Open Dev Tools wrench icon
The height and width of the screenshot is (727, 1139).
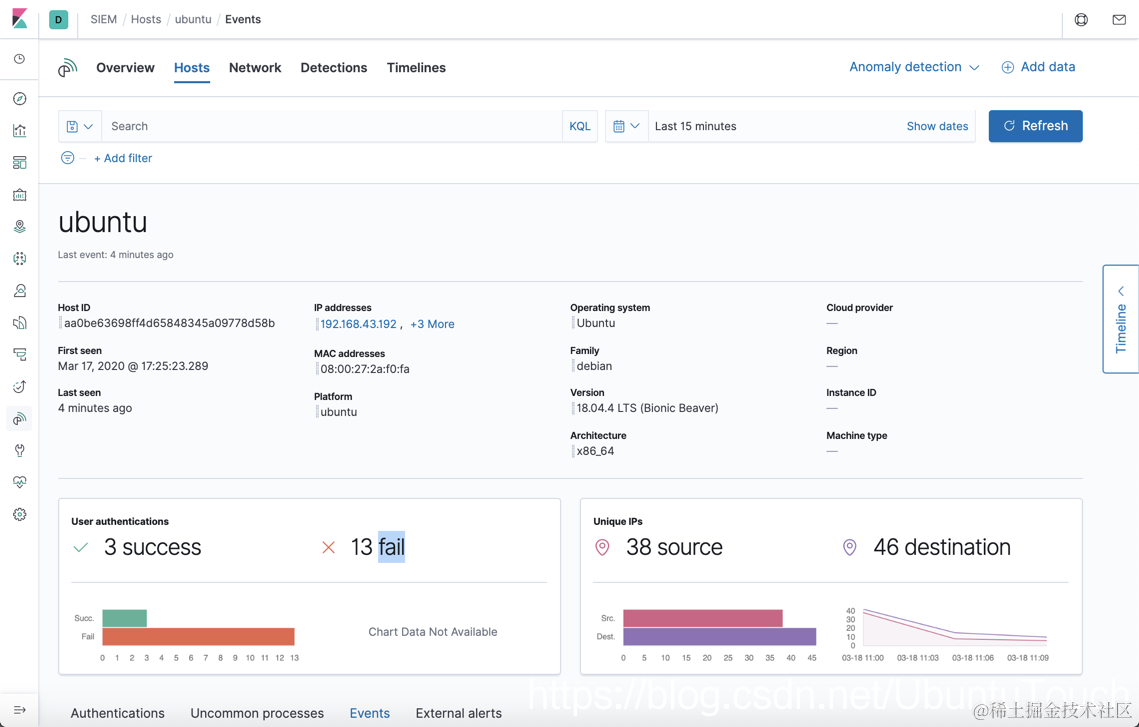[20, 450]
